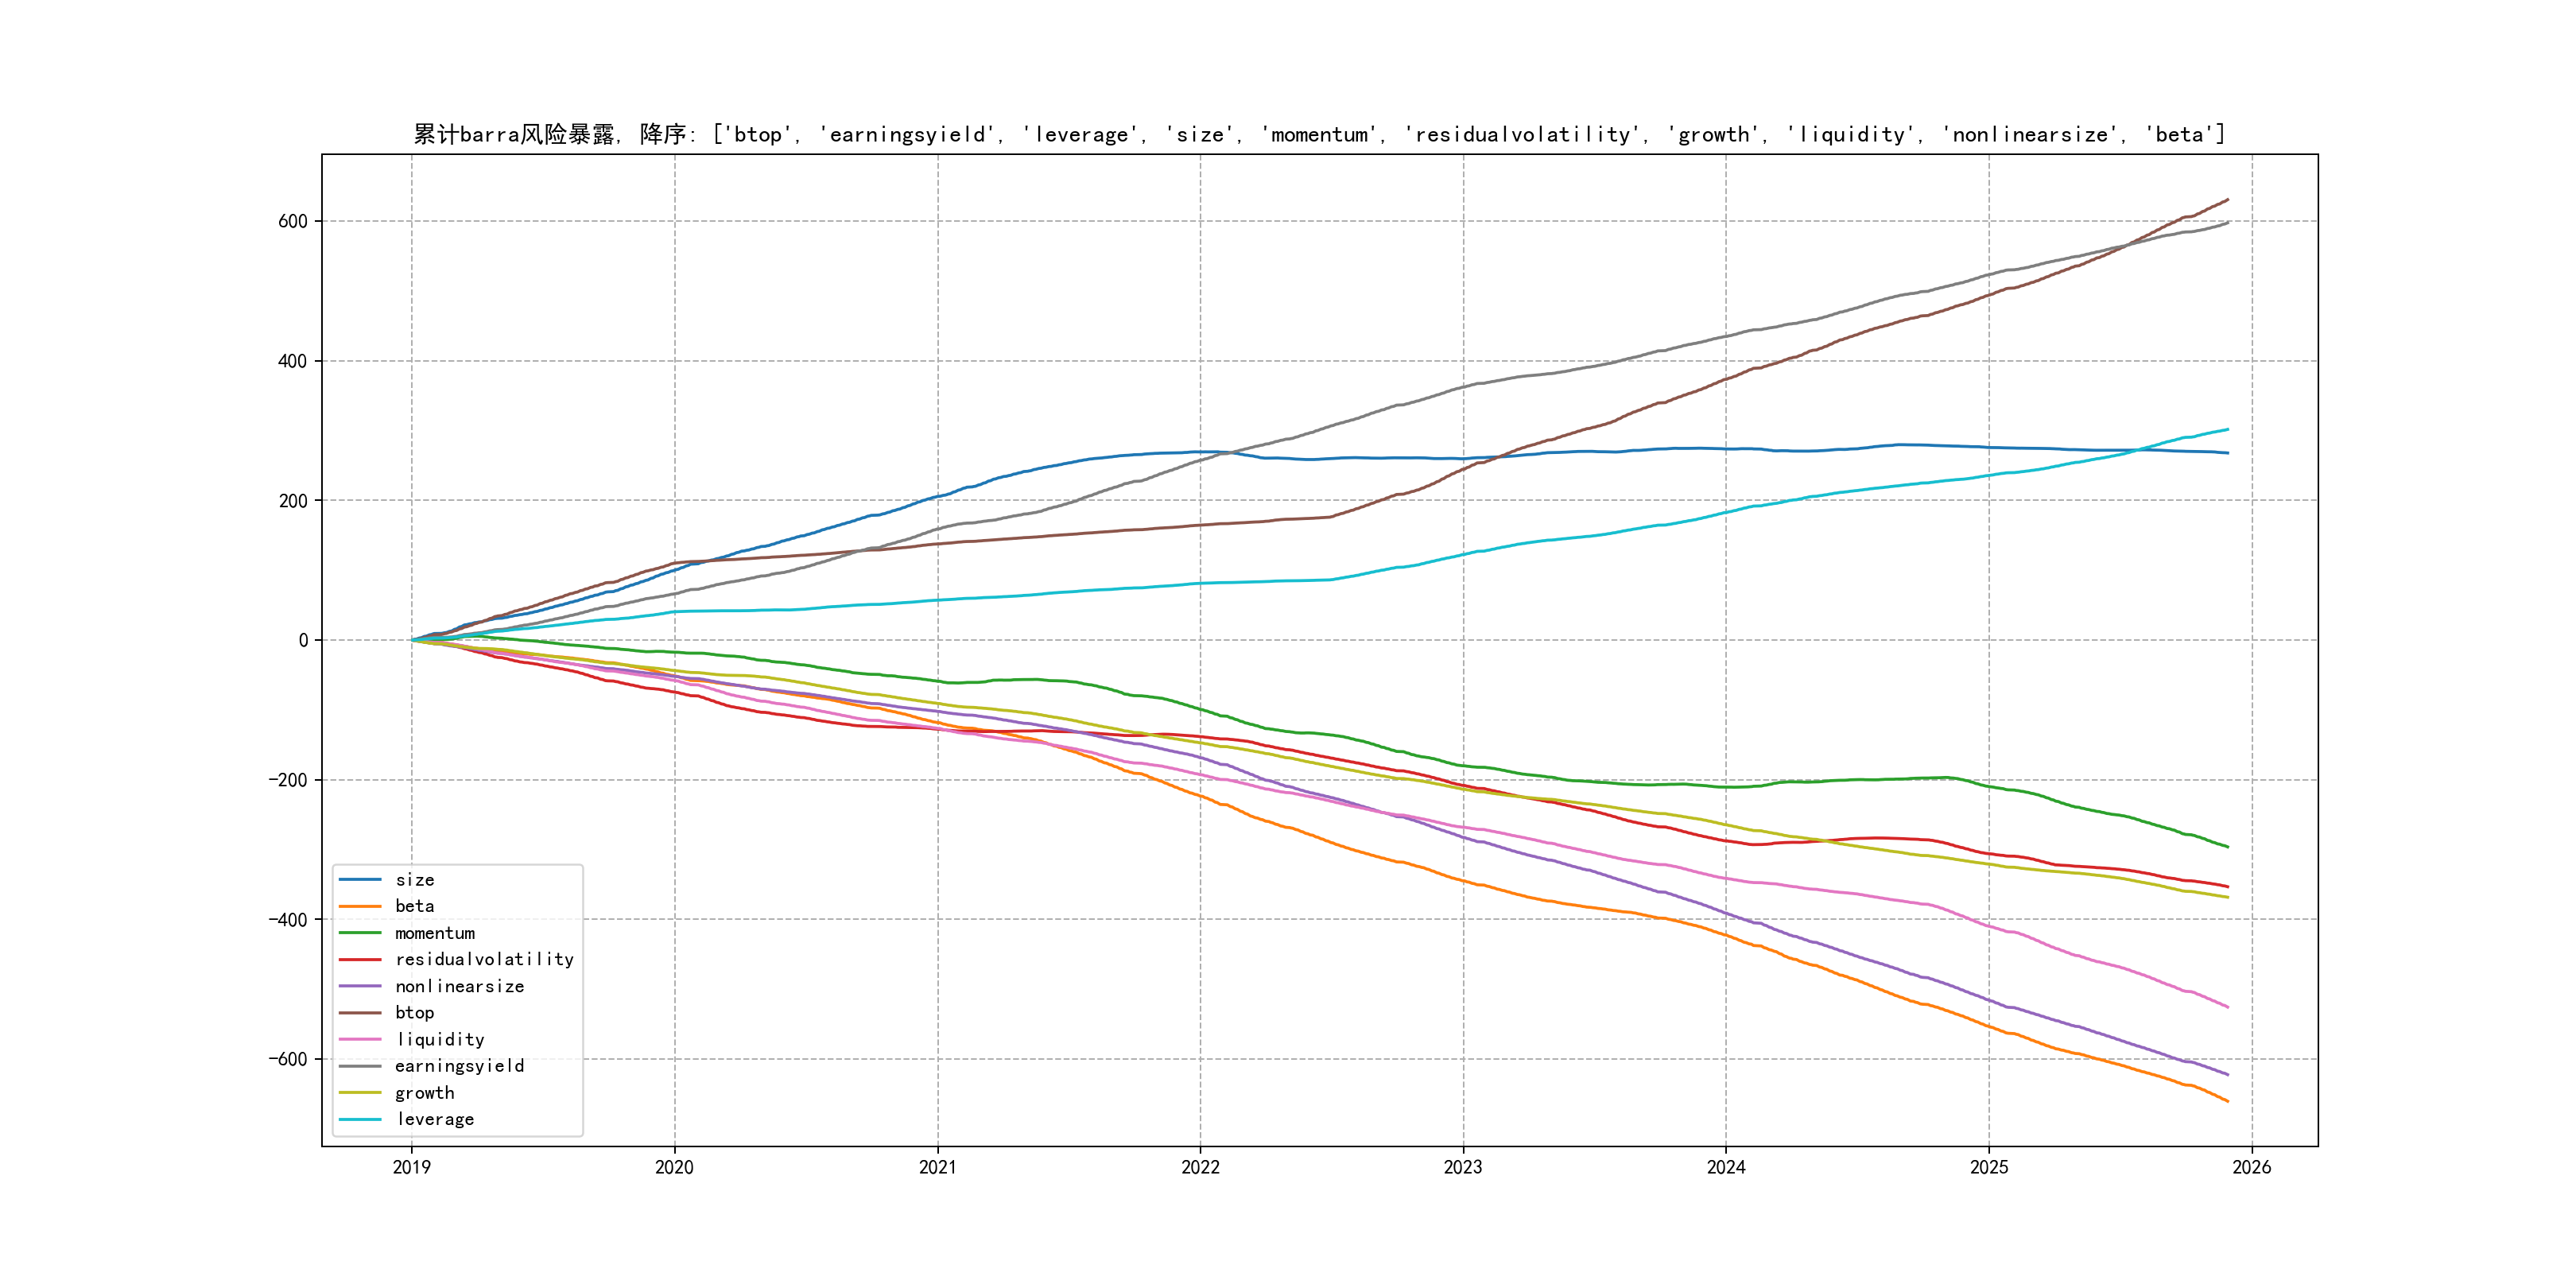Click the brown btop legend swatch
Image resolution: width=2576 pixels, height=1288 pixels.
[x=360, y=1013]
